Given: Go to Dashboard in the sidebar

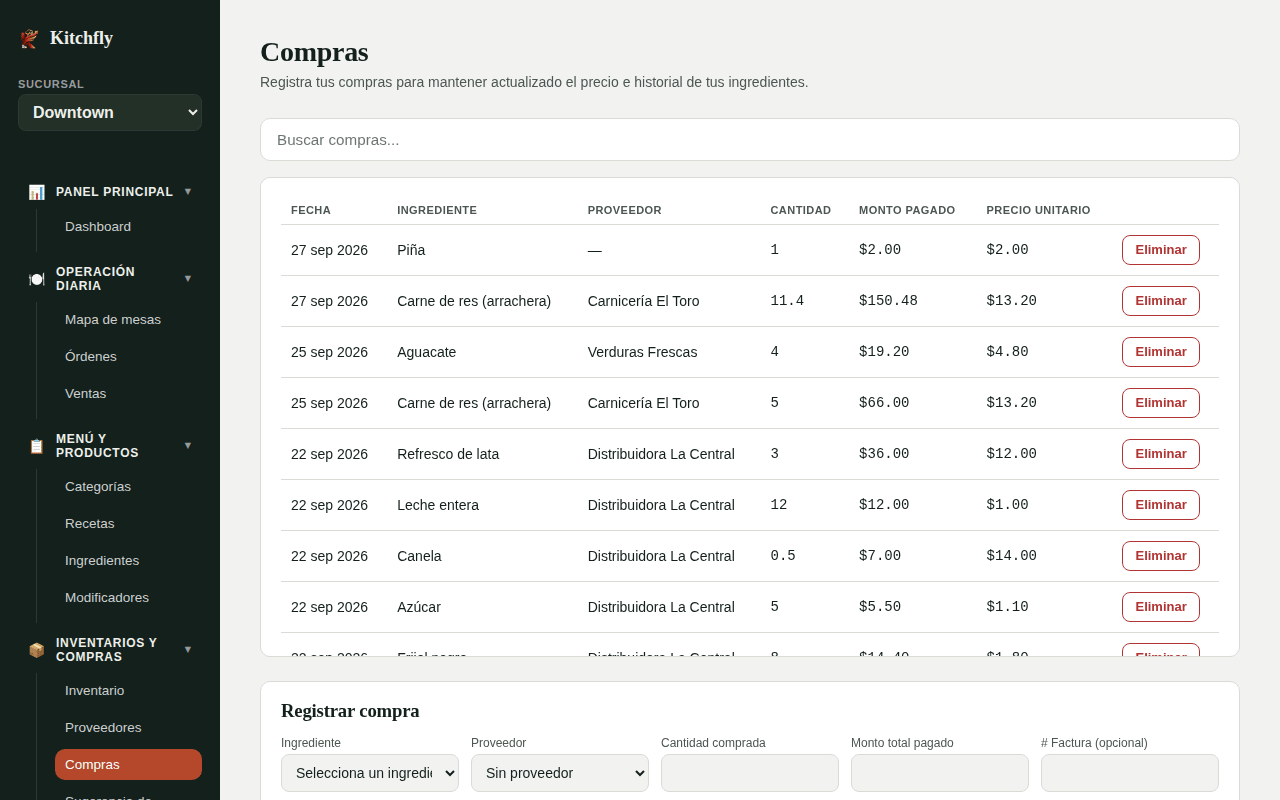Looking at the screenshot, I should (128, 227).
